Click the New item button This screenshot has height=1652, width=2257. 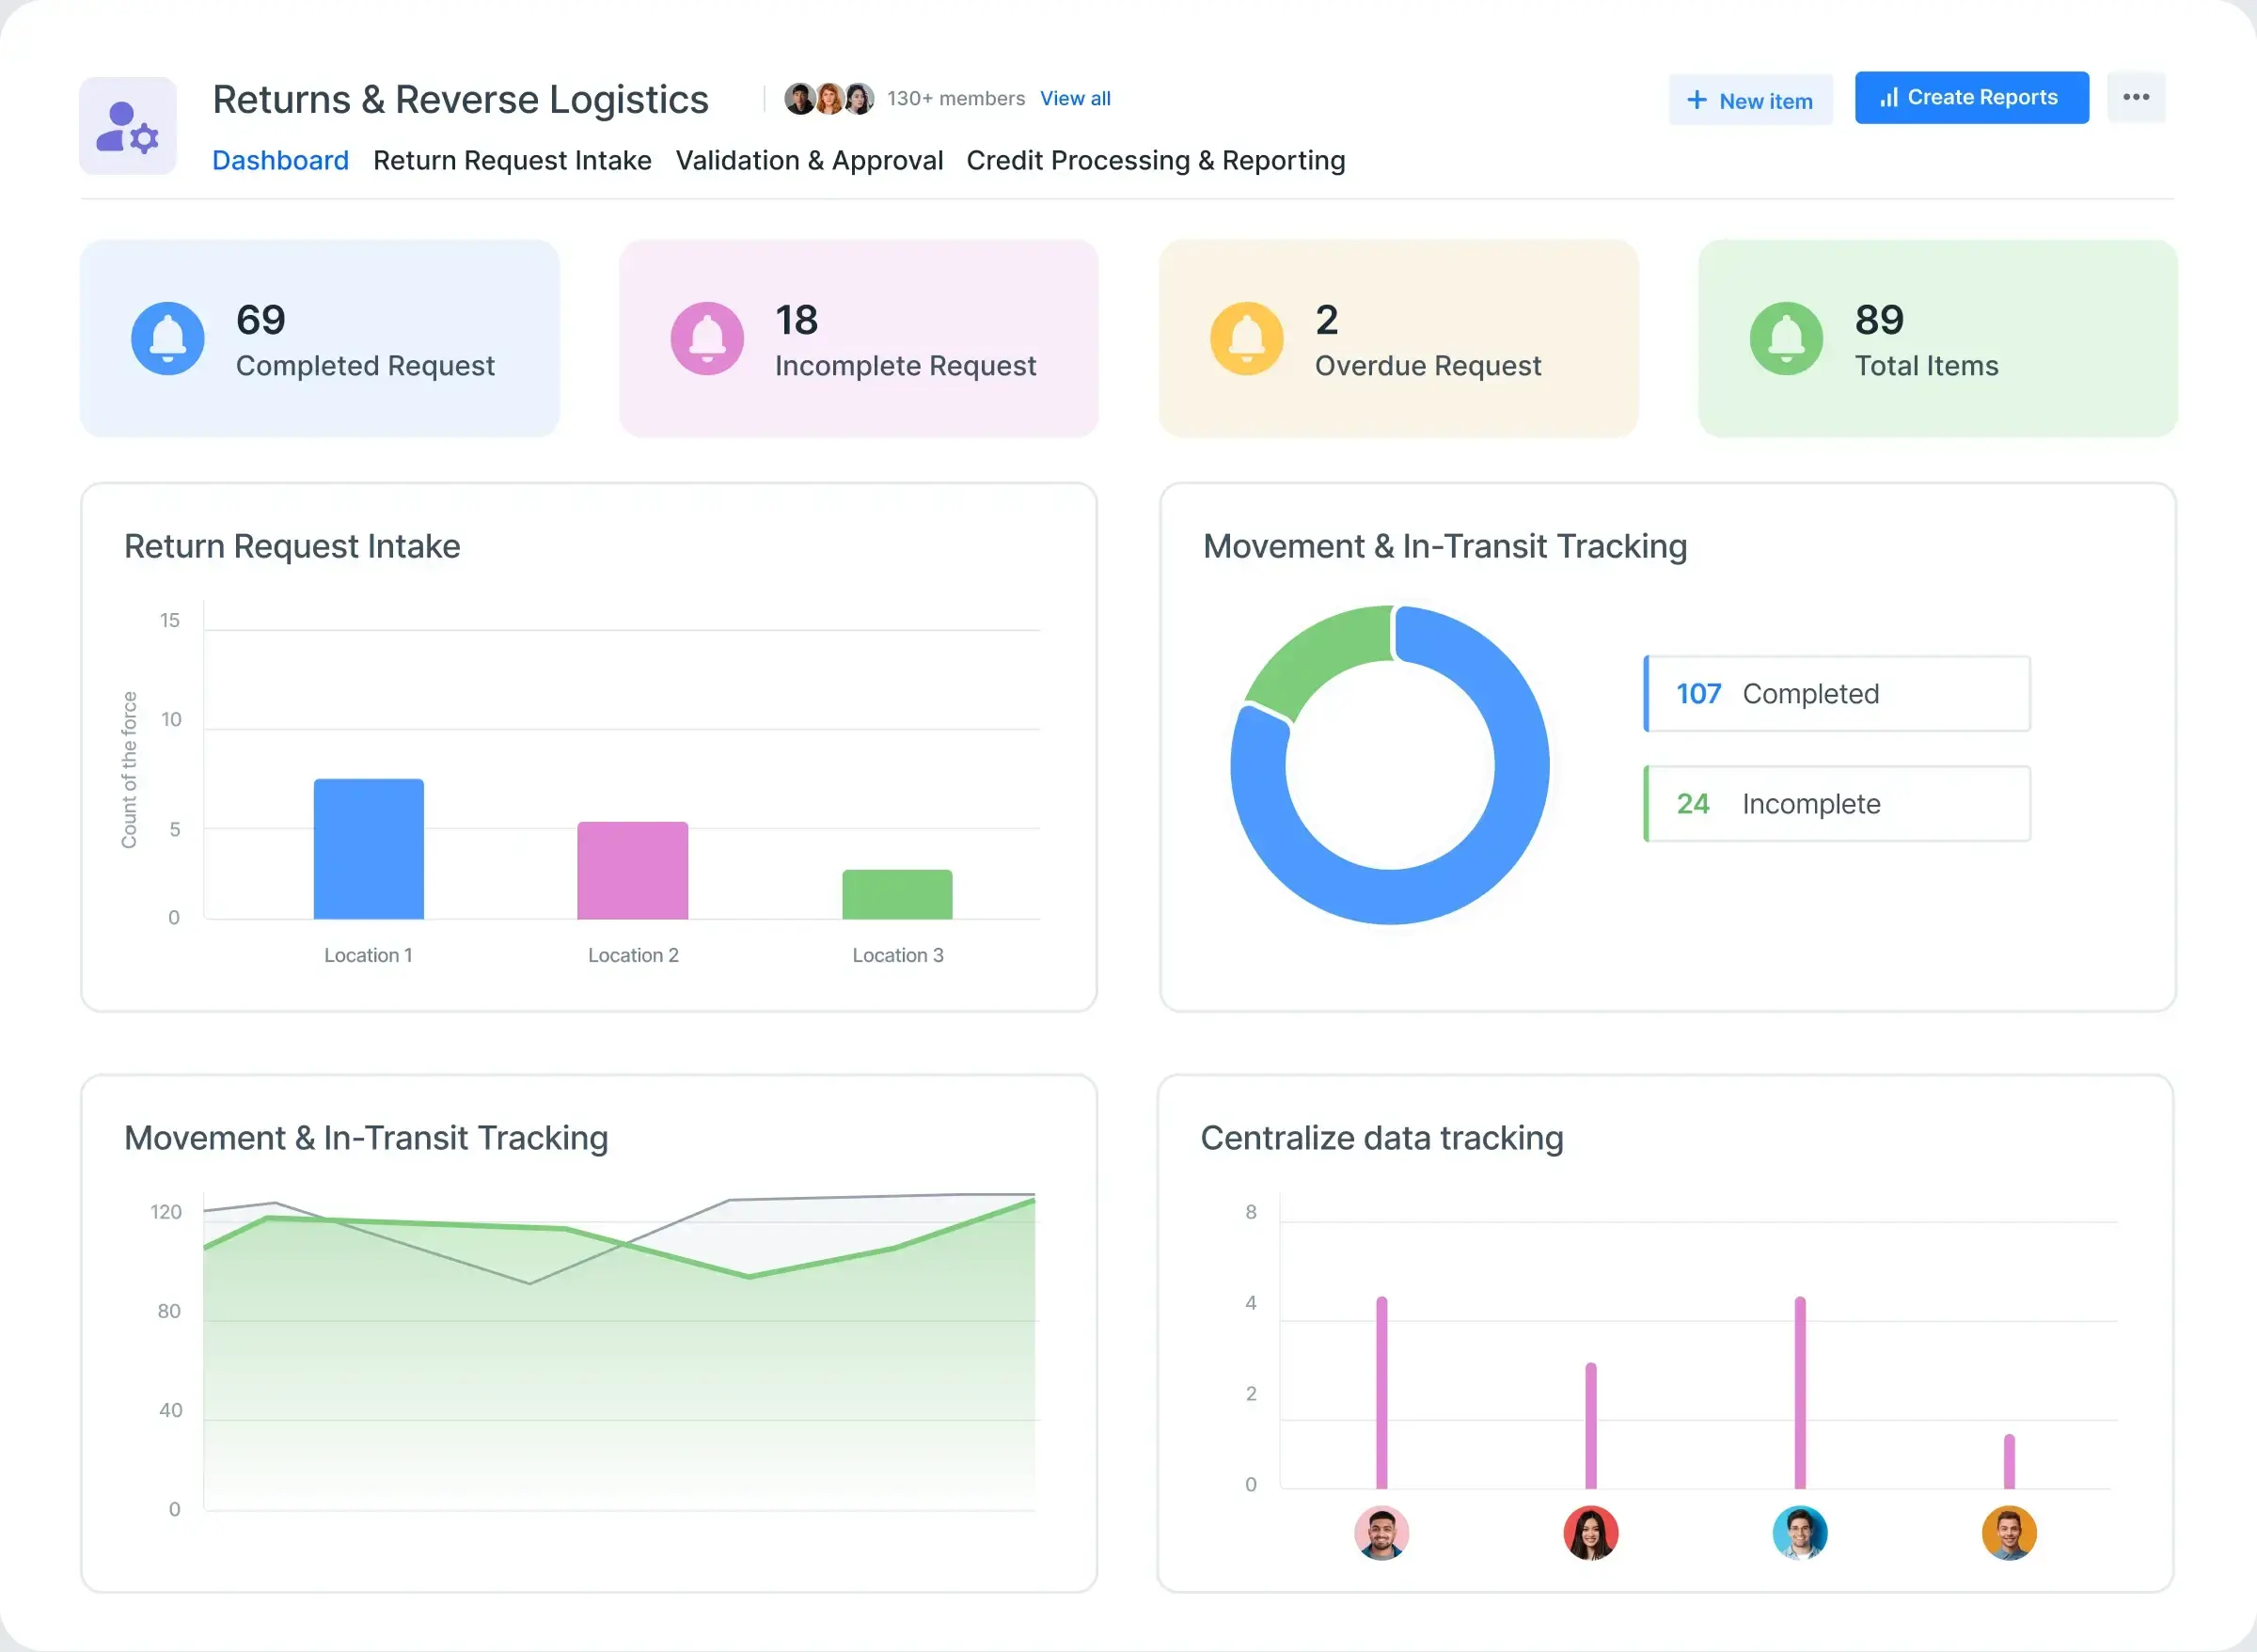[x=1750, y=100]
